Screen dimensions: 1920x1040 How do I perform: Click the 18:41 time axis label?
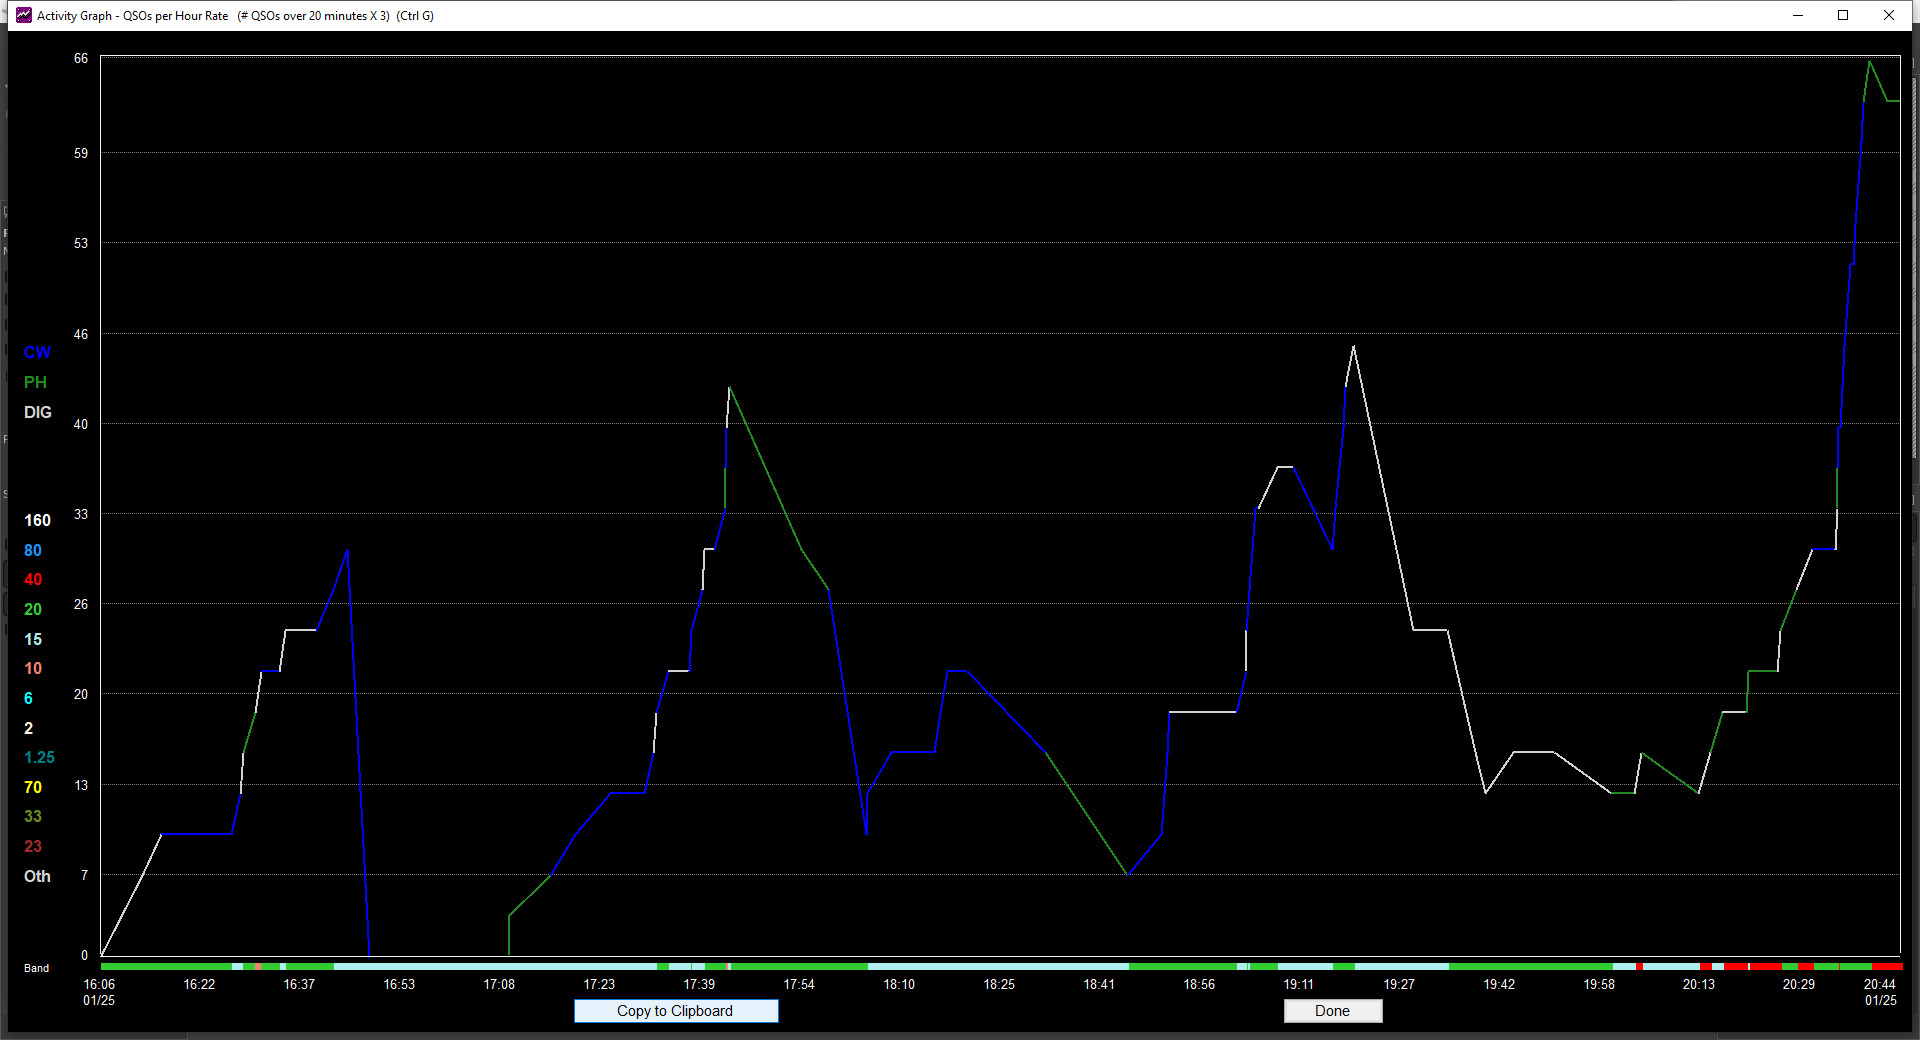[1099, 984]
